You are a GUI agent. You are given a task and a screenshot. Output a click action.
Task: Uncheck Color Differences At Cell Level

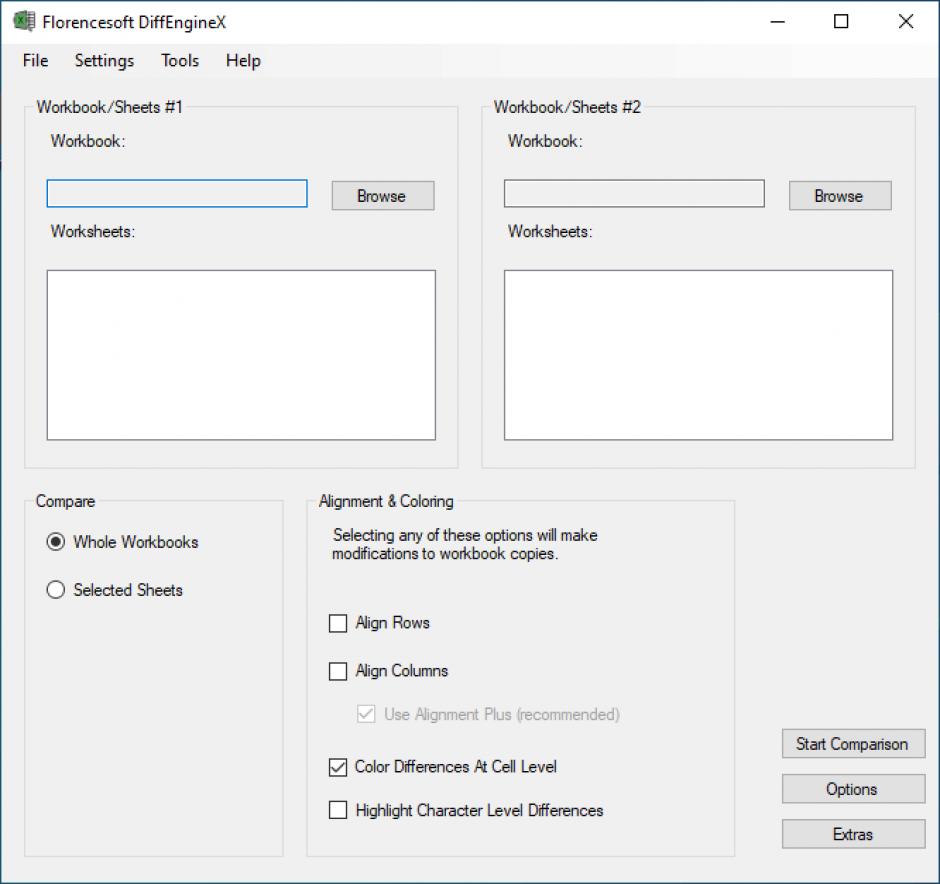coord(338,767)
